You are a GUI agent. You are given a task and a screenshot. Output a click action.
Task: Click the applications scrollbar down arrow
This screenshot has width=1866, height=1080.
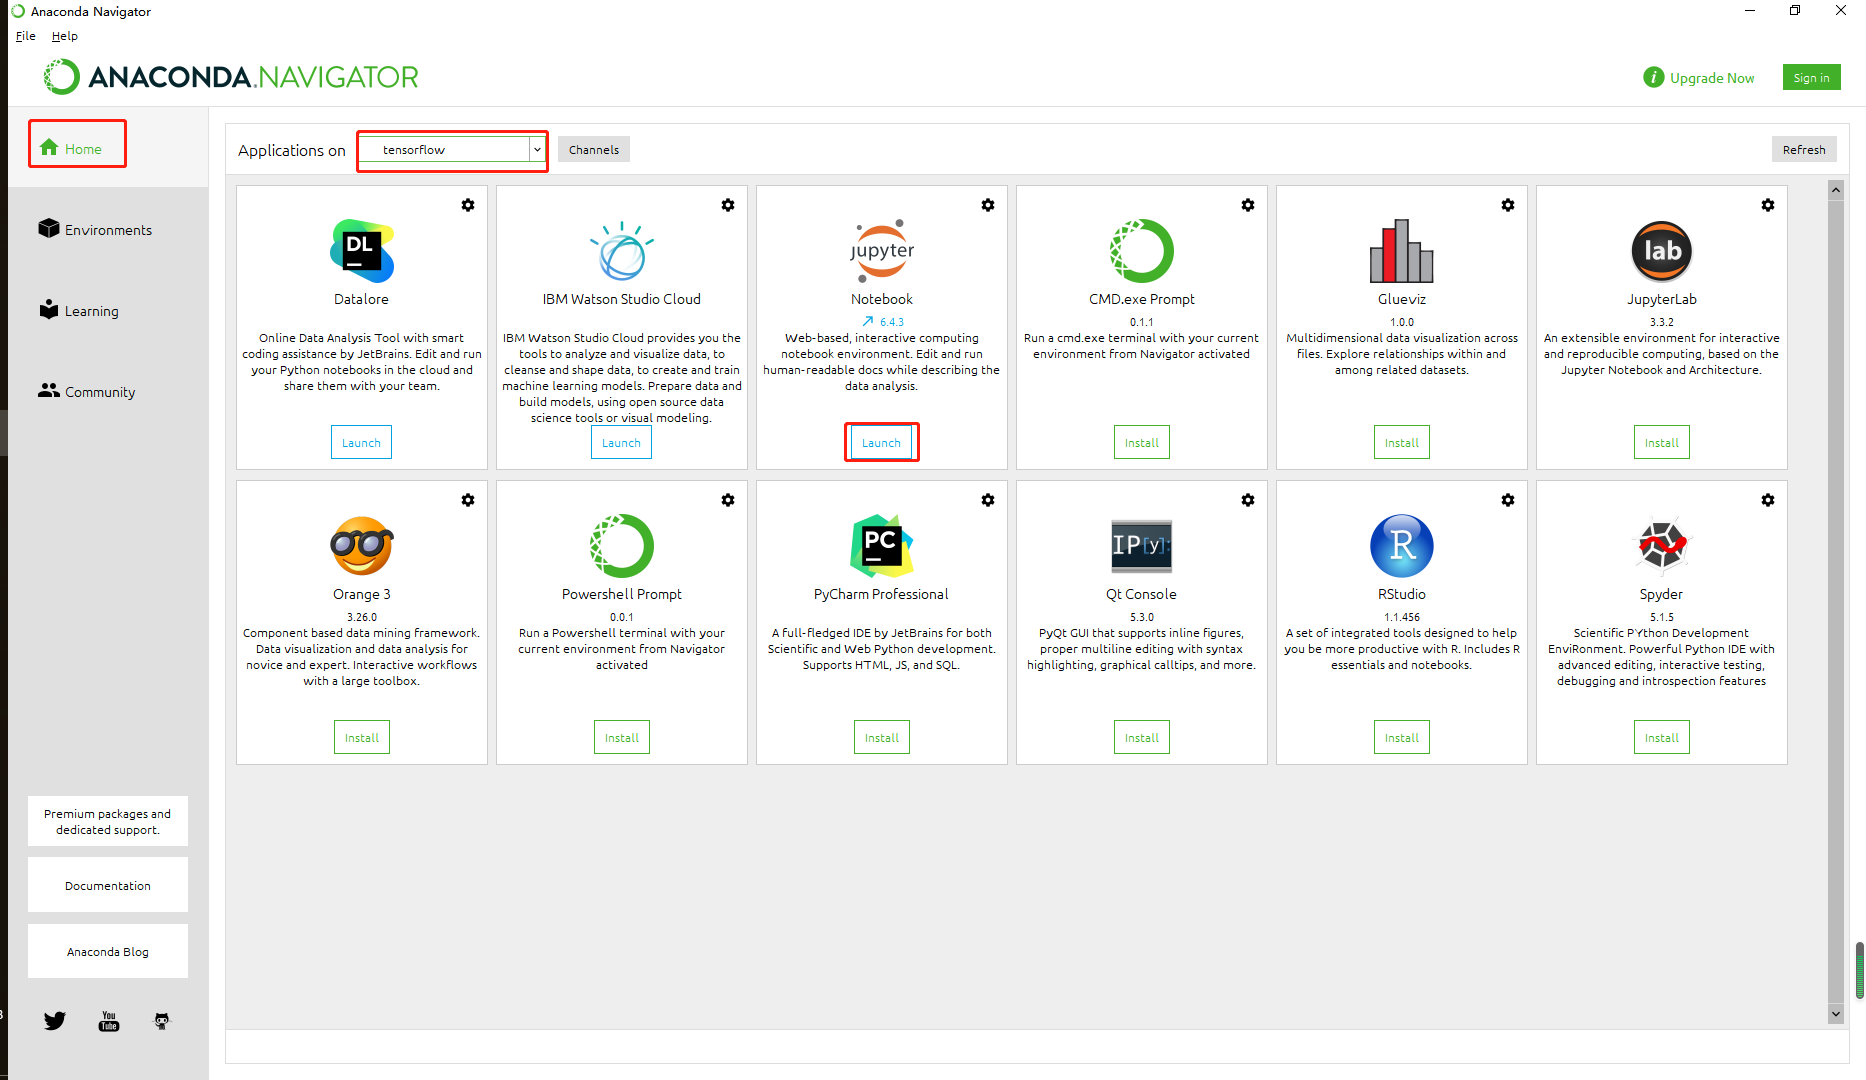(x=1836, y=1014)
